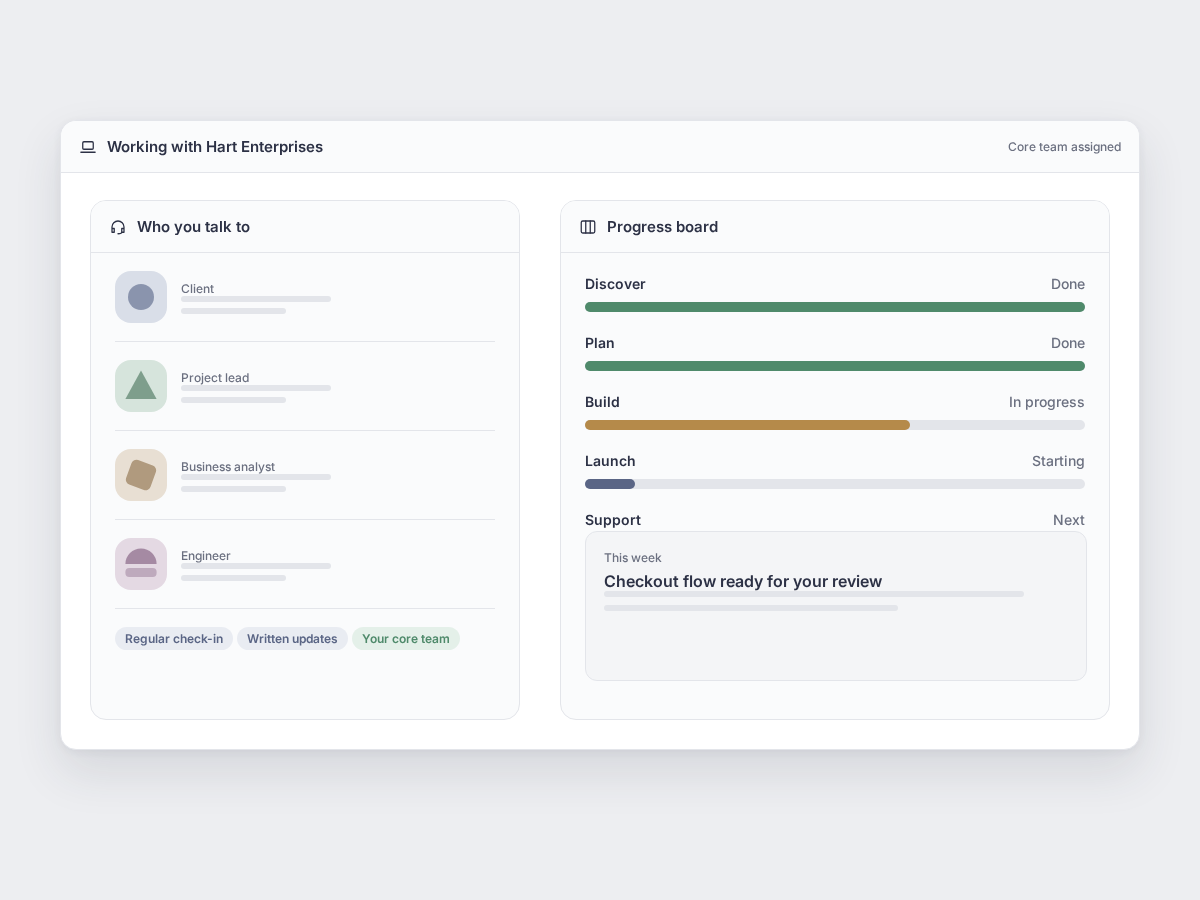Click the Build stage label
1200x900 pixels.
tap(602, 402)
